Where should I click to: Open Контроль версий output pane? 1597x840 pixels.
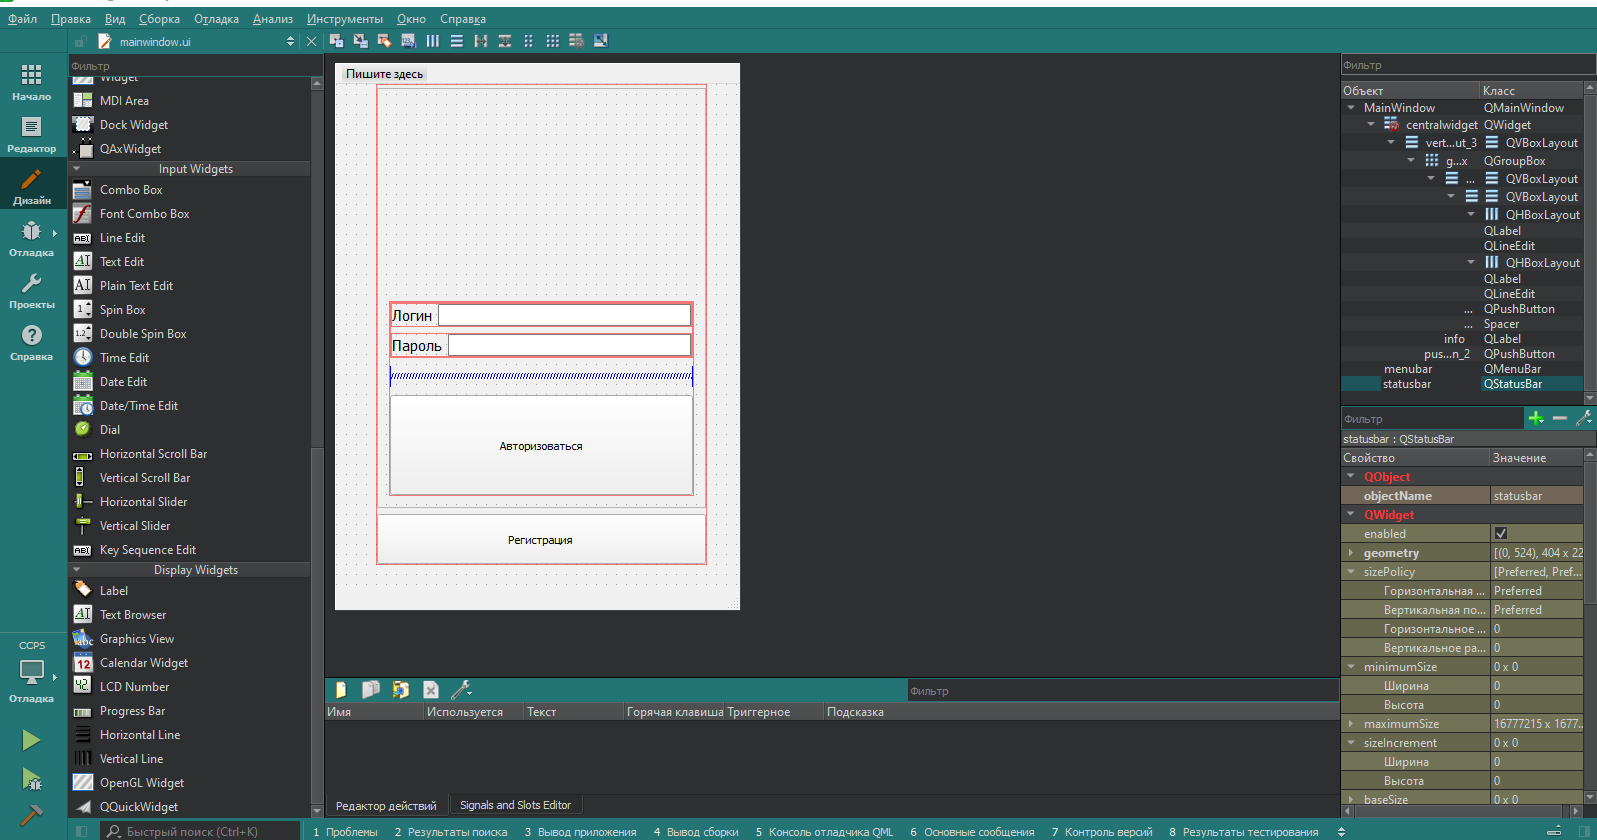(x=1101, y=832)
